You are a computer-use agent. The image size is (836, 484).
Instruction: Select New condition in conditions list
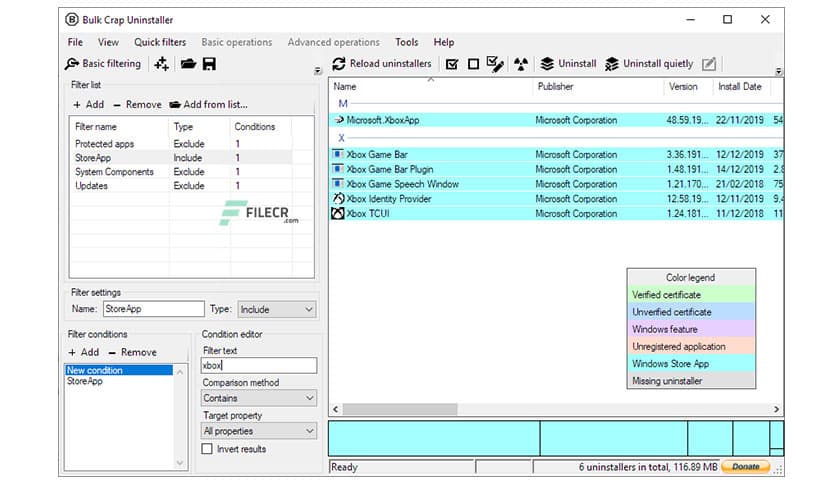click(x=118, y=370)
